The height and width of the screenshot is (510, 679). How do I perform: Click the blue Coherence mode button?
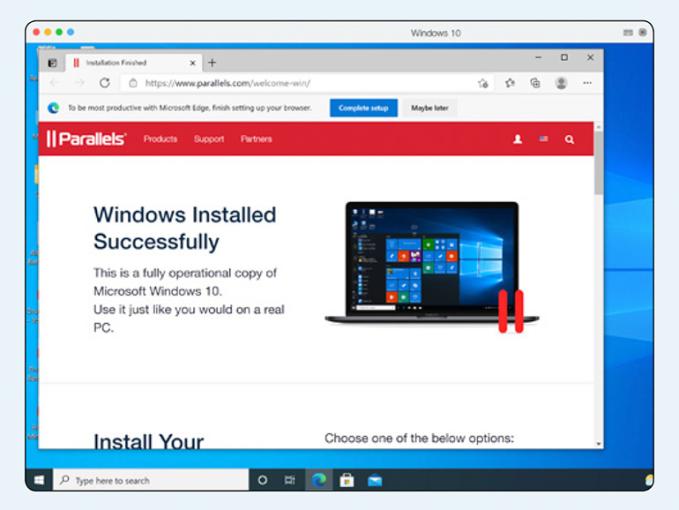tap(71, 32)
